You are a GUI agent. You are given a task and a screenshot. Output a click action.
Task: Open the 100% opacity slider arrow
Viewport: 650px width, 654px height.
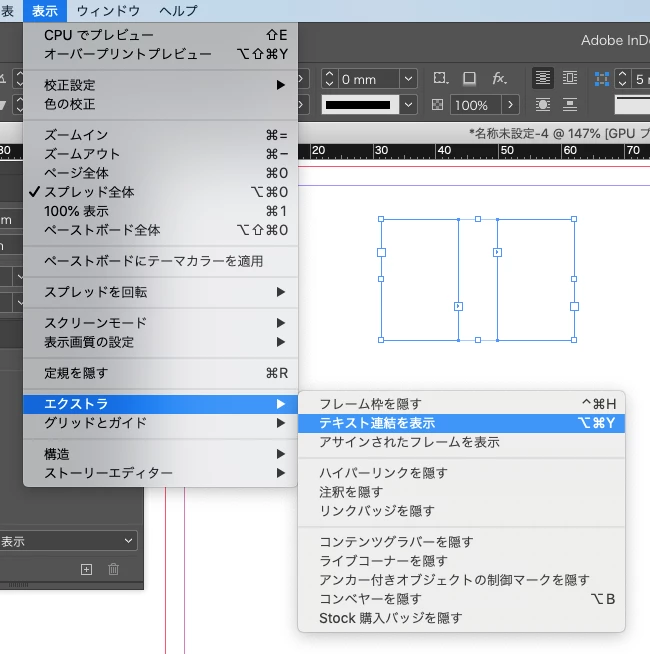point(510,105)
